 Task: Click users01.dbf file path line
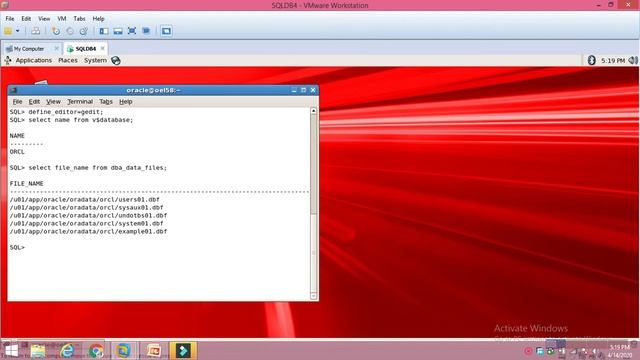[x=84, y=200]
